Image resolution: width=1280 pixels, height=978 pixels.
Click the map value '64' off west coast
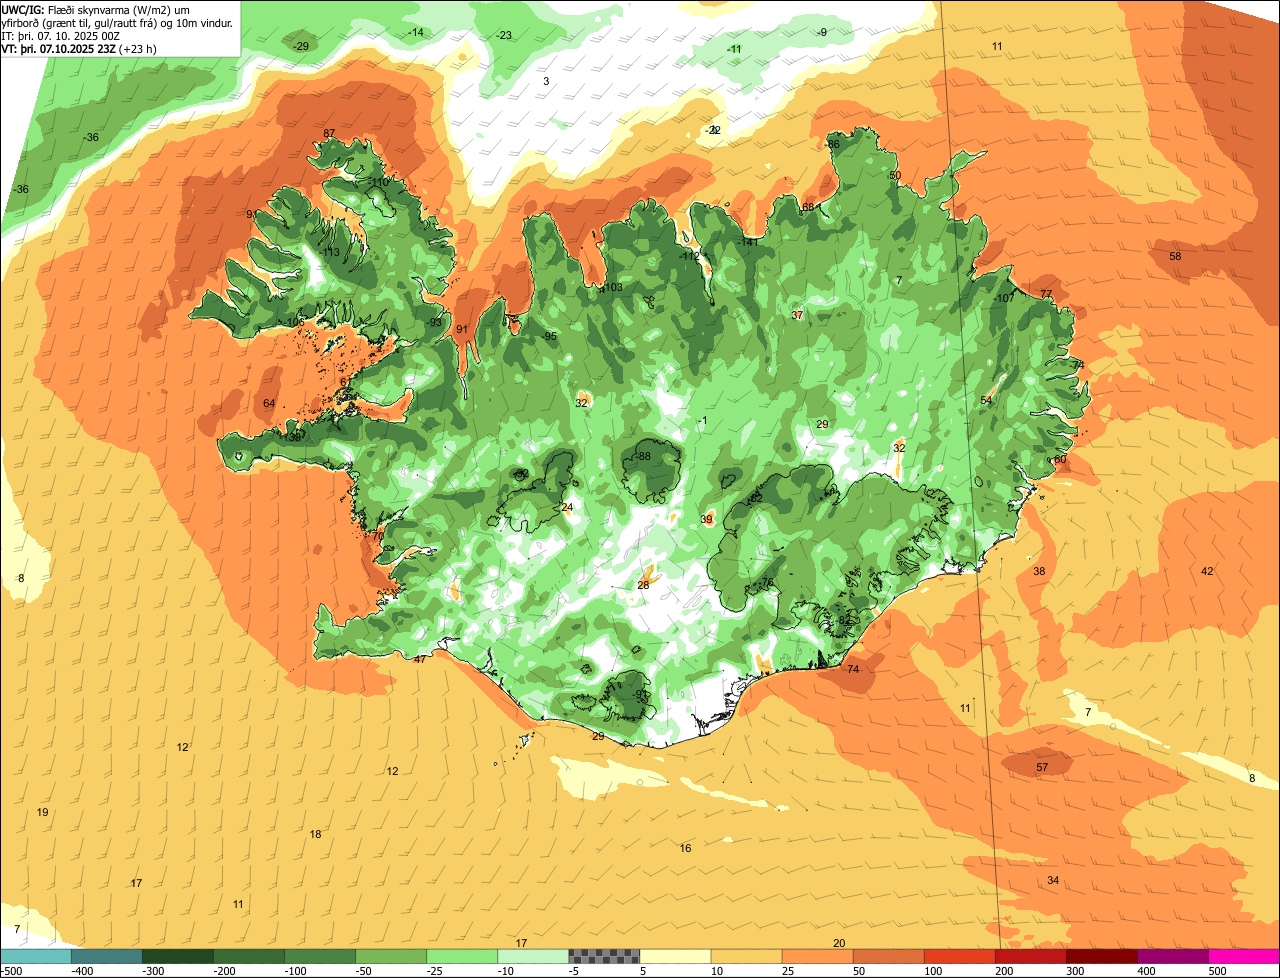[269, 403]
